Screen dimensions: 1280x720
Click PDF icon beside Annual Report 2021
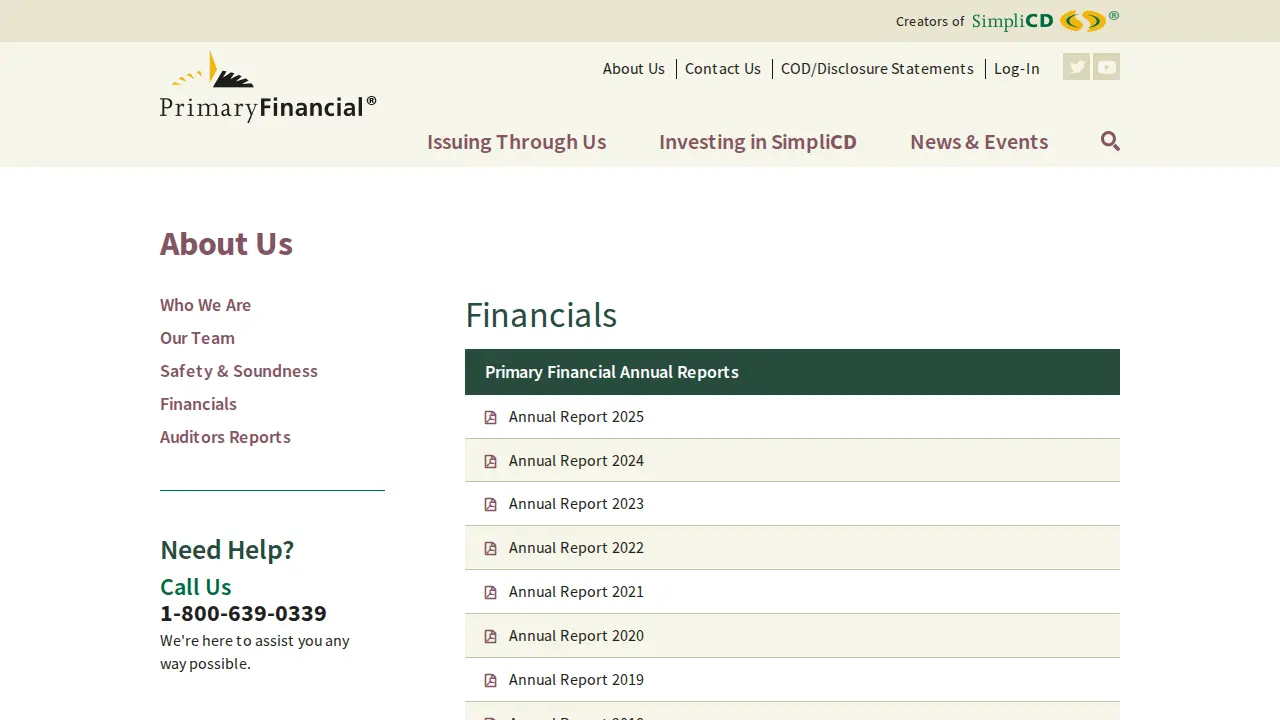490,592
